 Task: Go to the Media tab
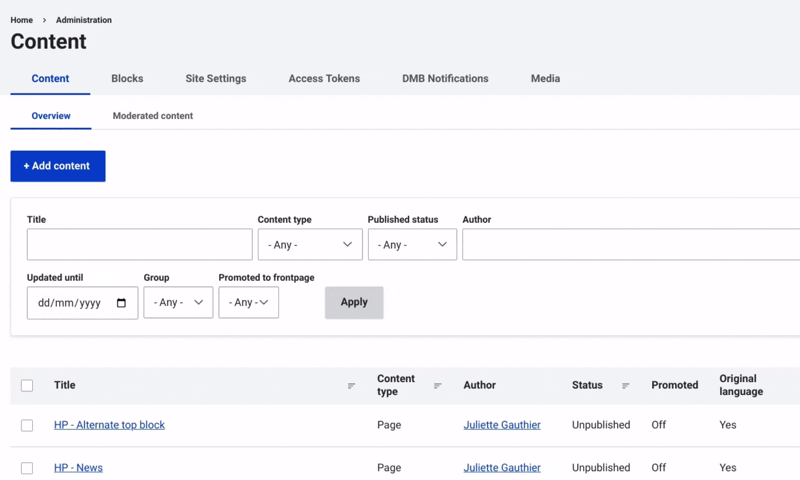click(545, 79)
